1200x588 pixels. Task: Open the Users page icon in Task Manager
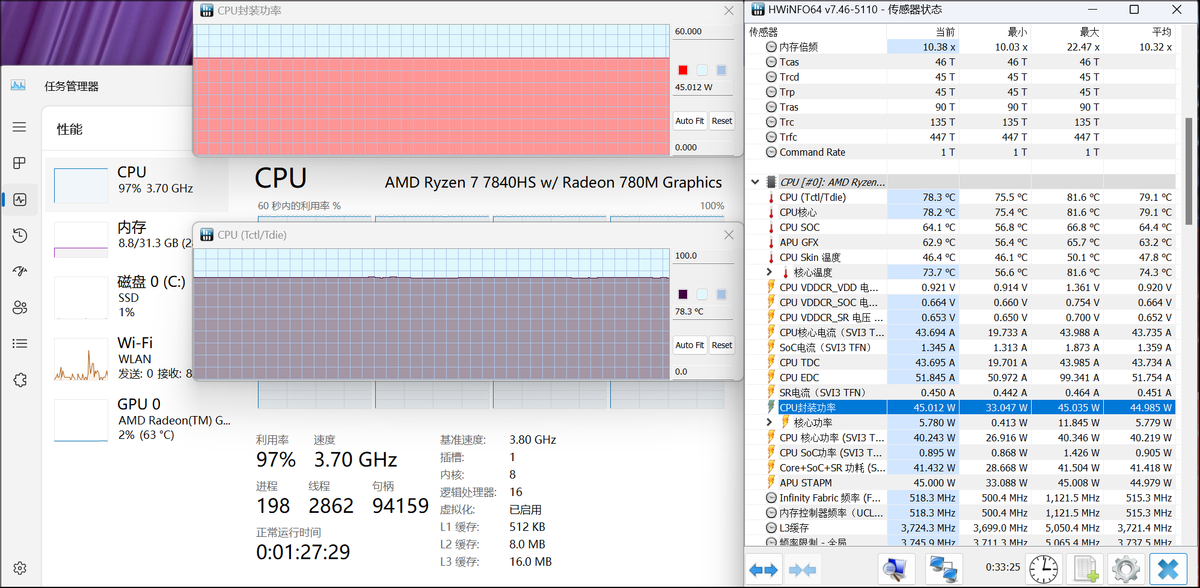pos(19,307)
